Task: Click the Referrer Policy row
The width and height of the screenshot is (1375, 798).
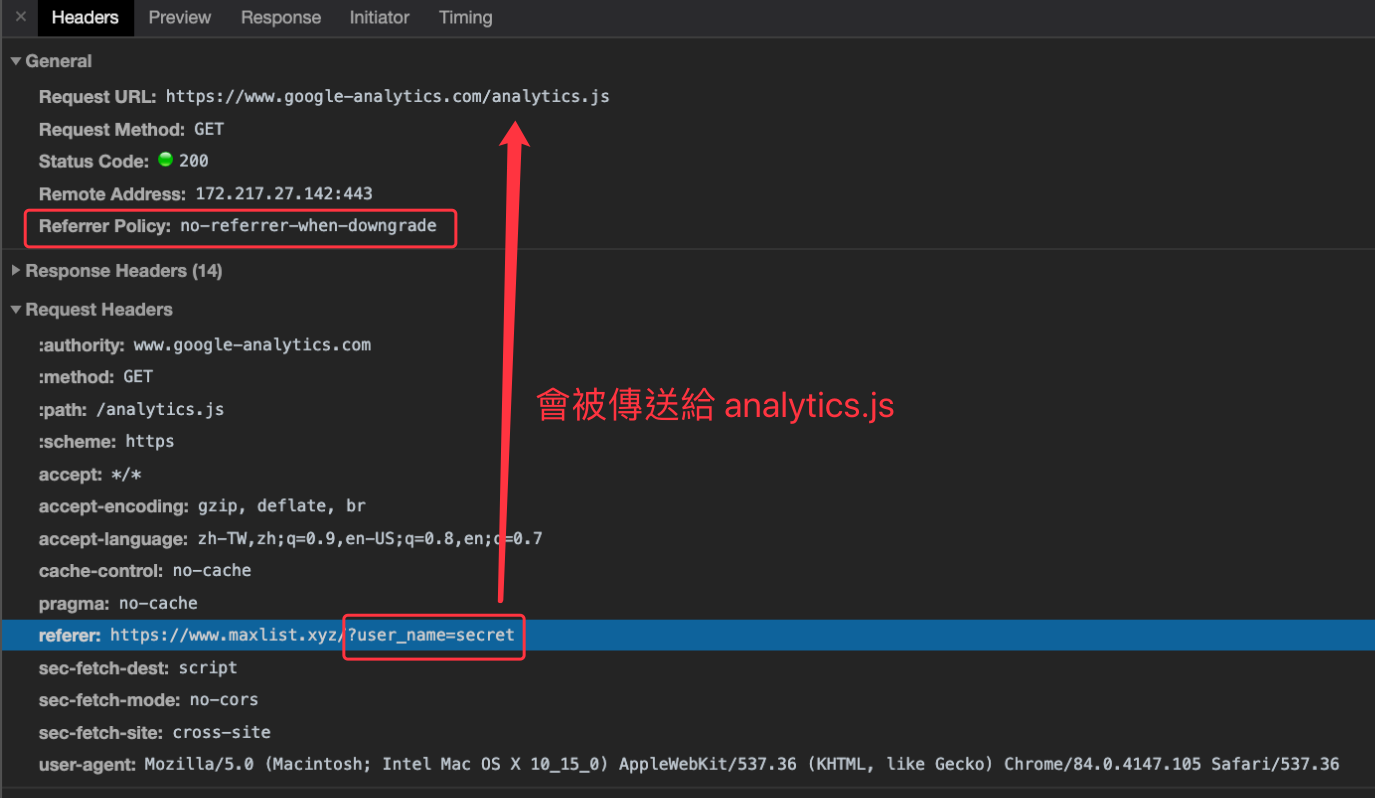Action: (x=238, y=226)
